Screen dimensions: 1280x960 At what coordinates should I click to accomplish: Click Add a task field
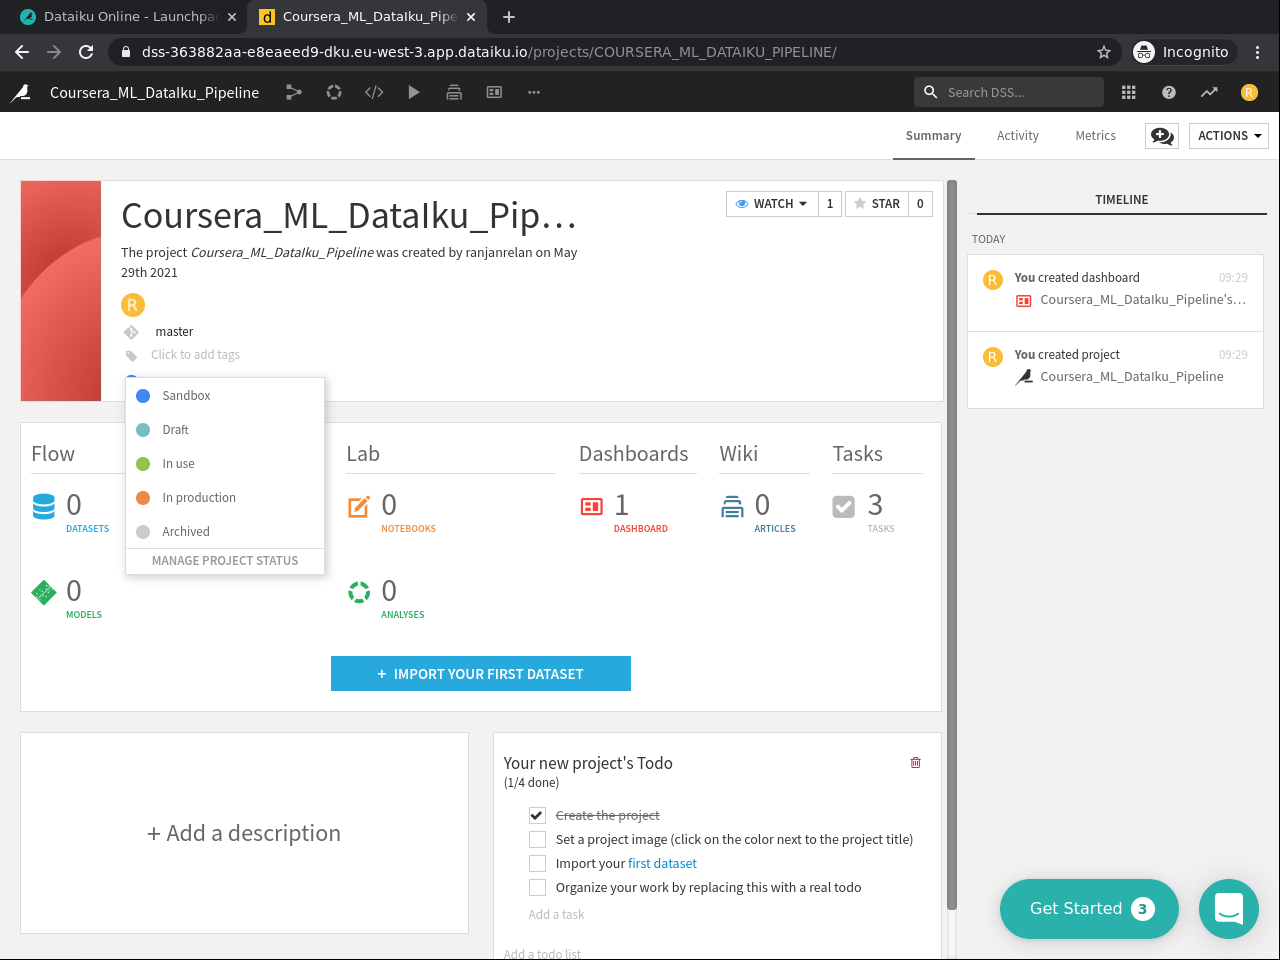[x=556, y=915]
